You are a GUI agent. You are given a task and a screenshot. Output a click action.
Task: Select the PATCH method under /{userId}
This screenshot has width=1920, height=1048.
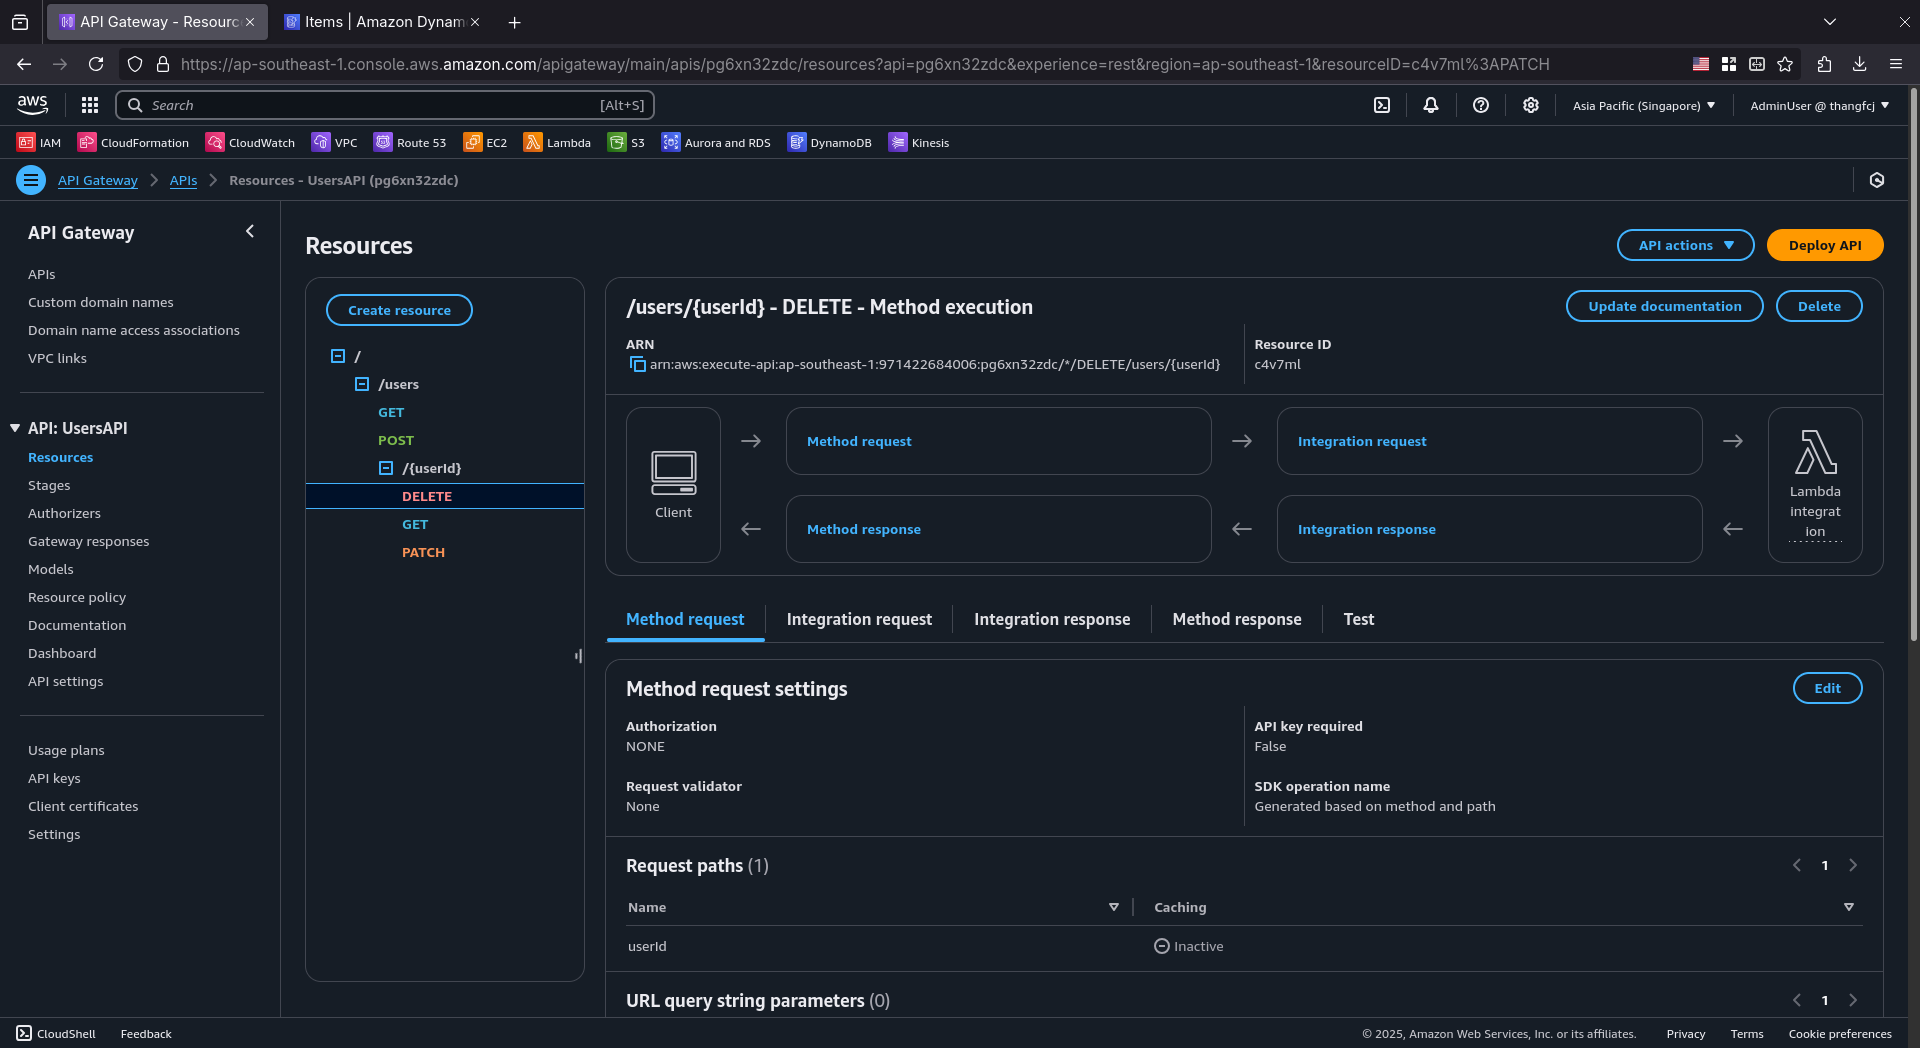click(x=423, y=552)
